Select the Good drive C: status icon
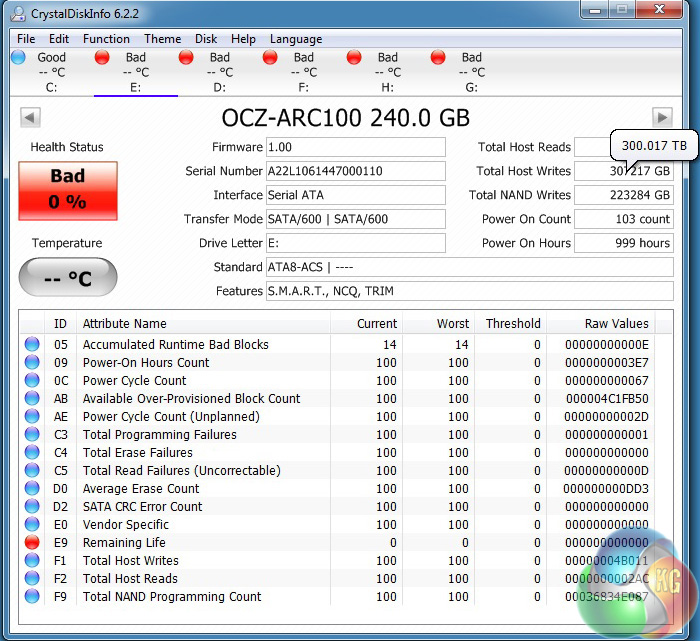700x641 pixels. (x=18, y=58)
